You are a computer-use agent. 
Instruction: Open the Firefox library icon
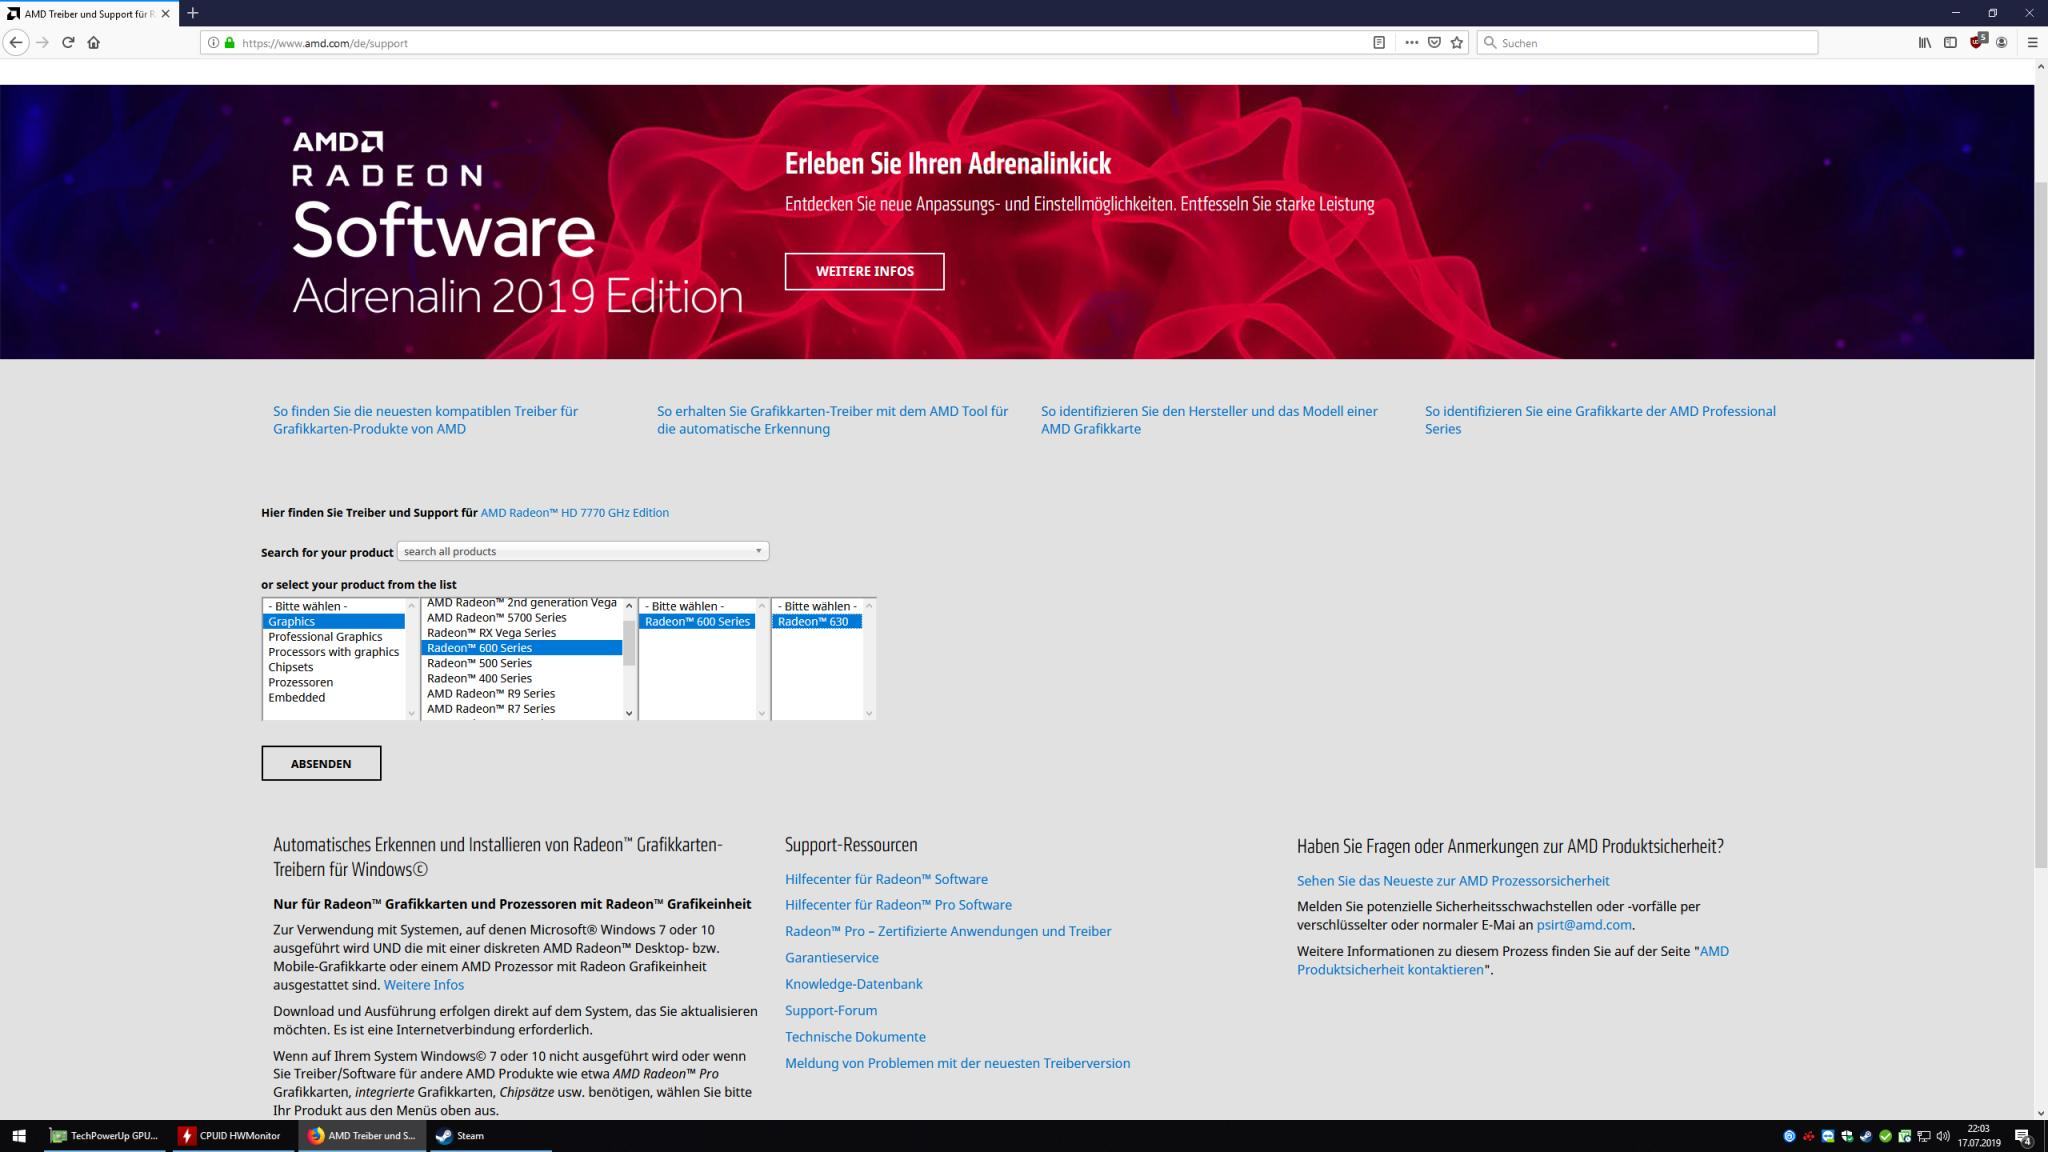pyautogui.click(x=1924, y=42)
